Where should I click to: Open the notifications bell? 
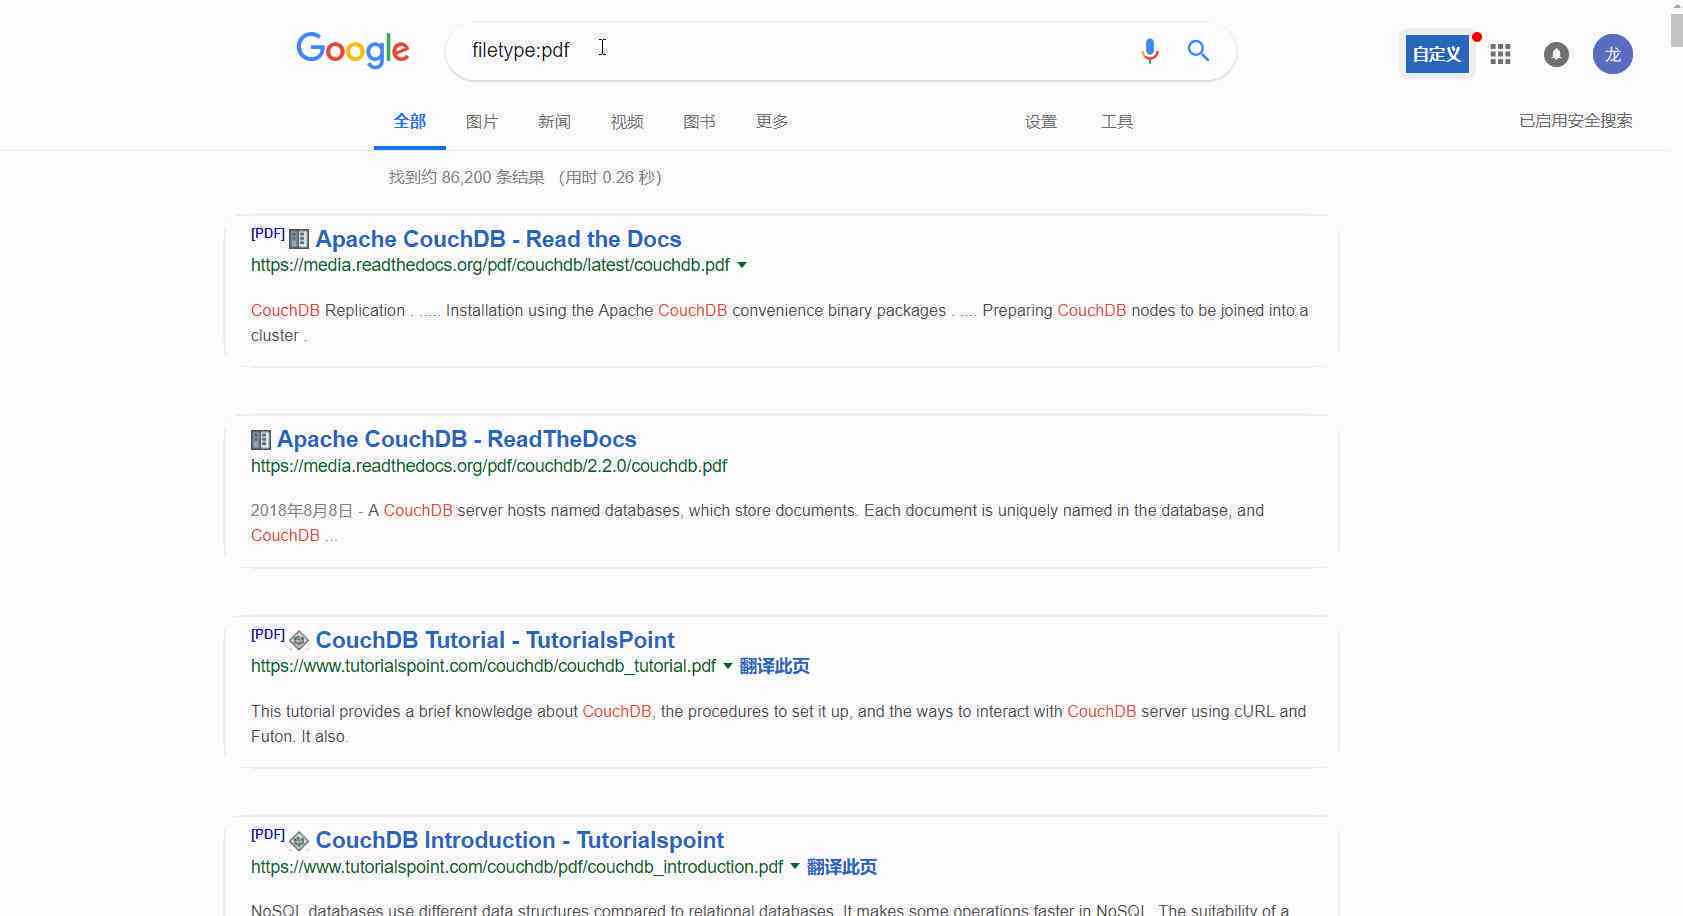coord(1556,54)
